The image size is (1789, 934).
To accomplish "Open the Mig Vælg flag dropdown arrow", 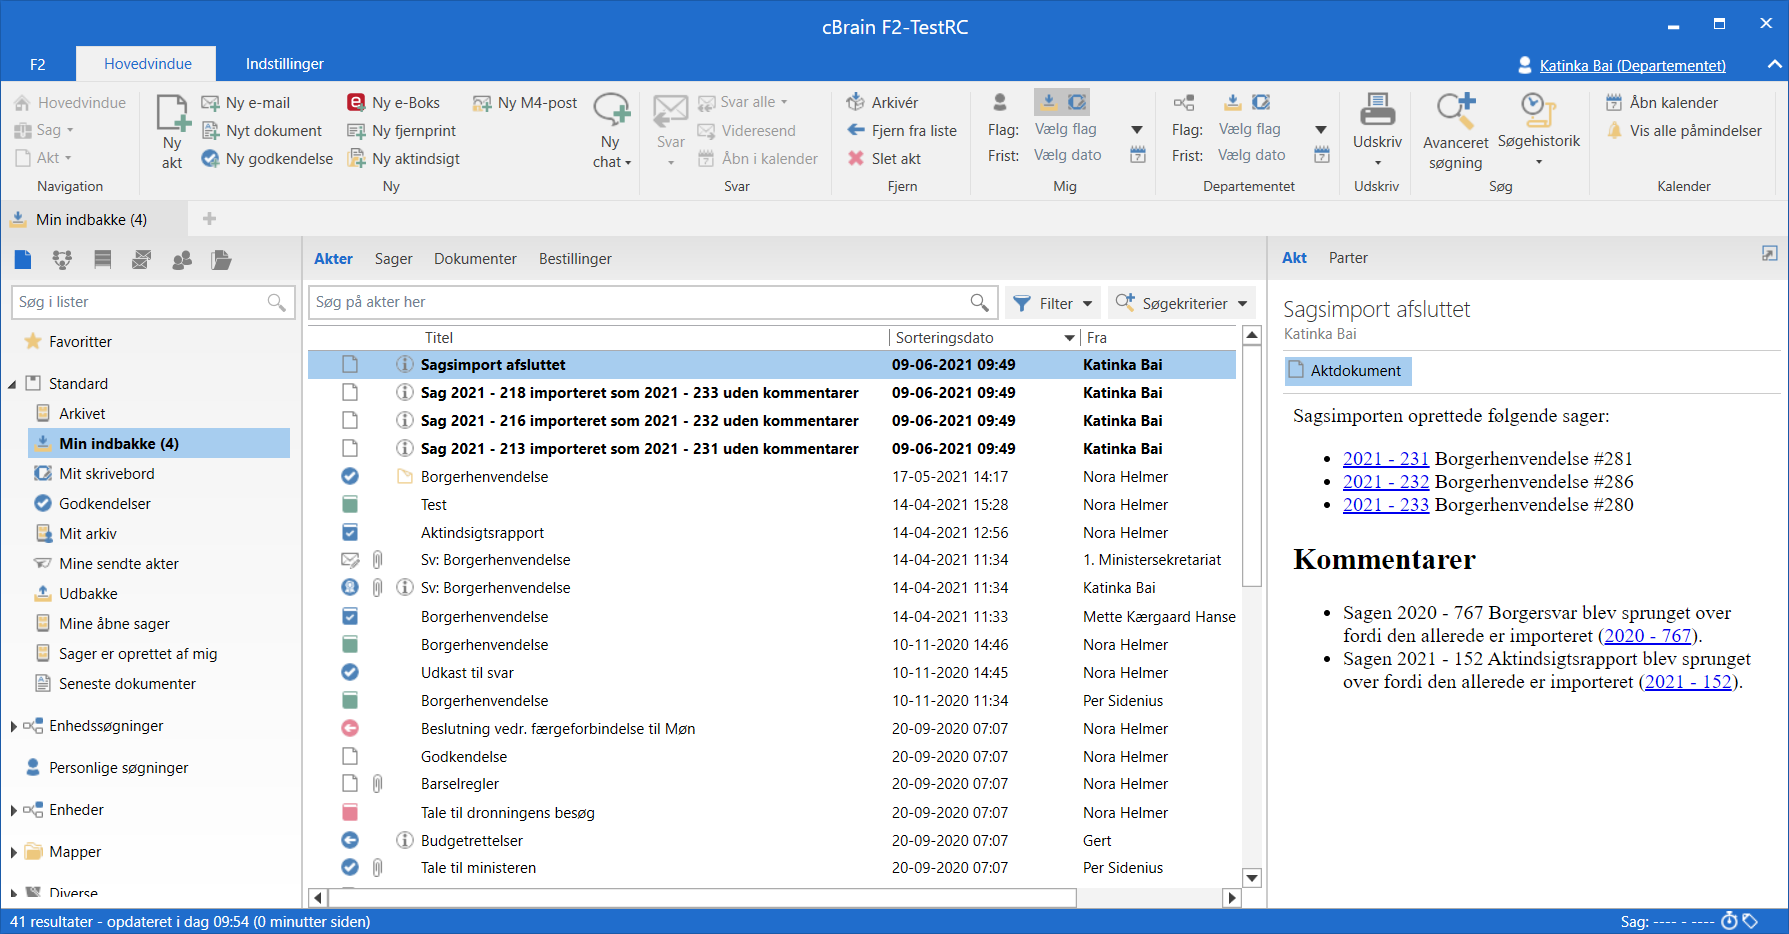I will (1137, 129).
